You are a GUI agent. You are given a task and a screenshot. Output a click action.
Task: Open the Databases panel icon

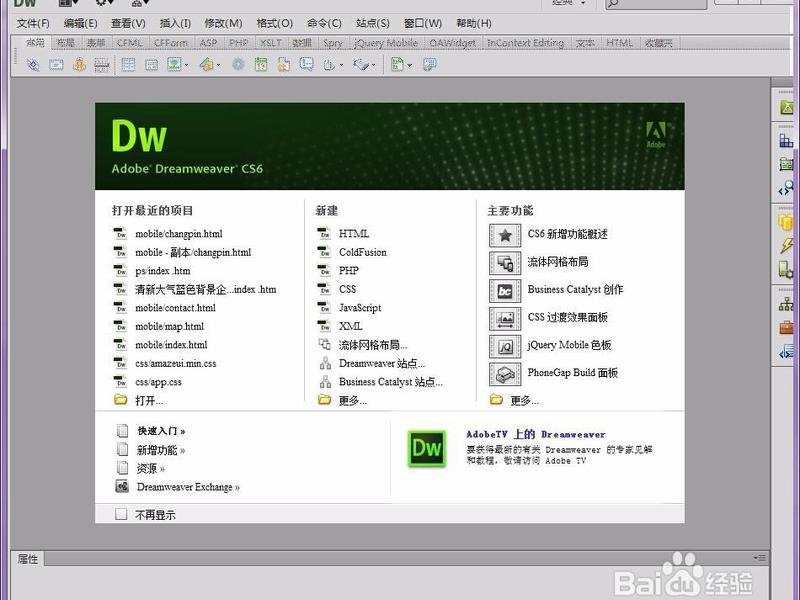click(786, 222)
